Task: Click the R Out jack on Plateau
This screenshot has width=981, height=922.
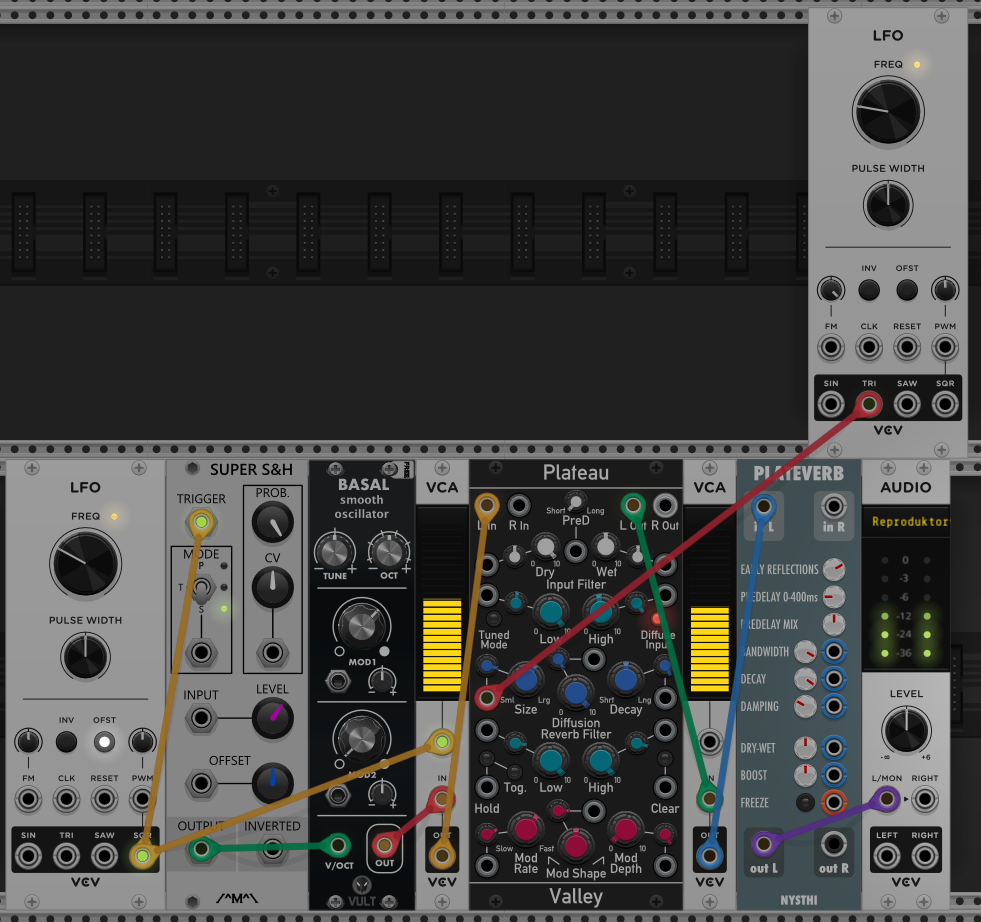Action: click(x=665, y=505)
